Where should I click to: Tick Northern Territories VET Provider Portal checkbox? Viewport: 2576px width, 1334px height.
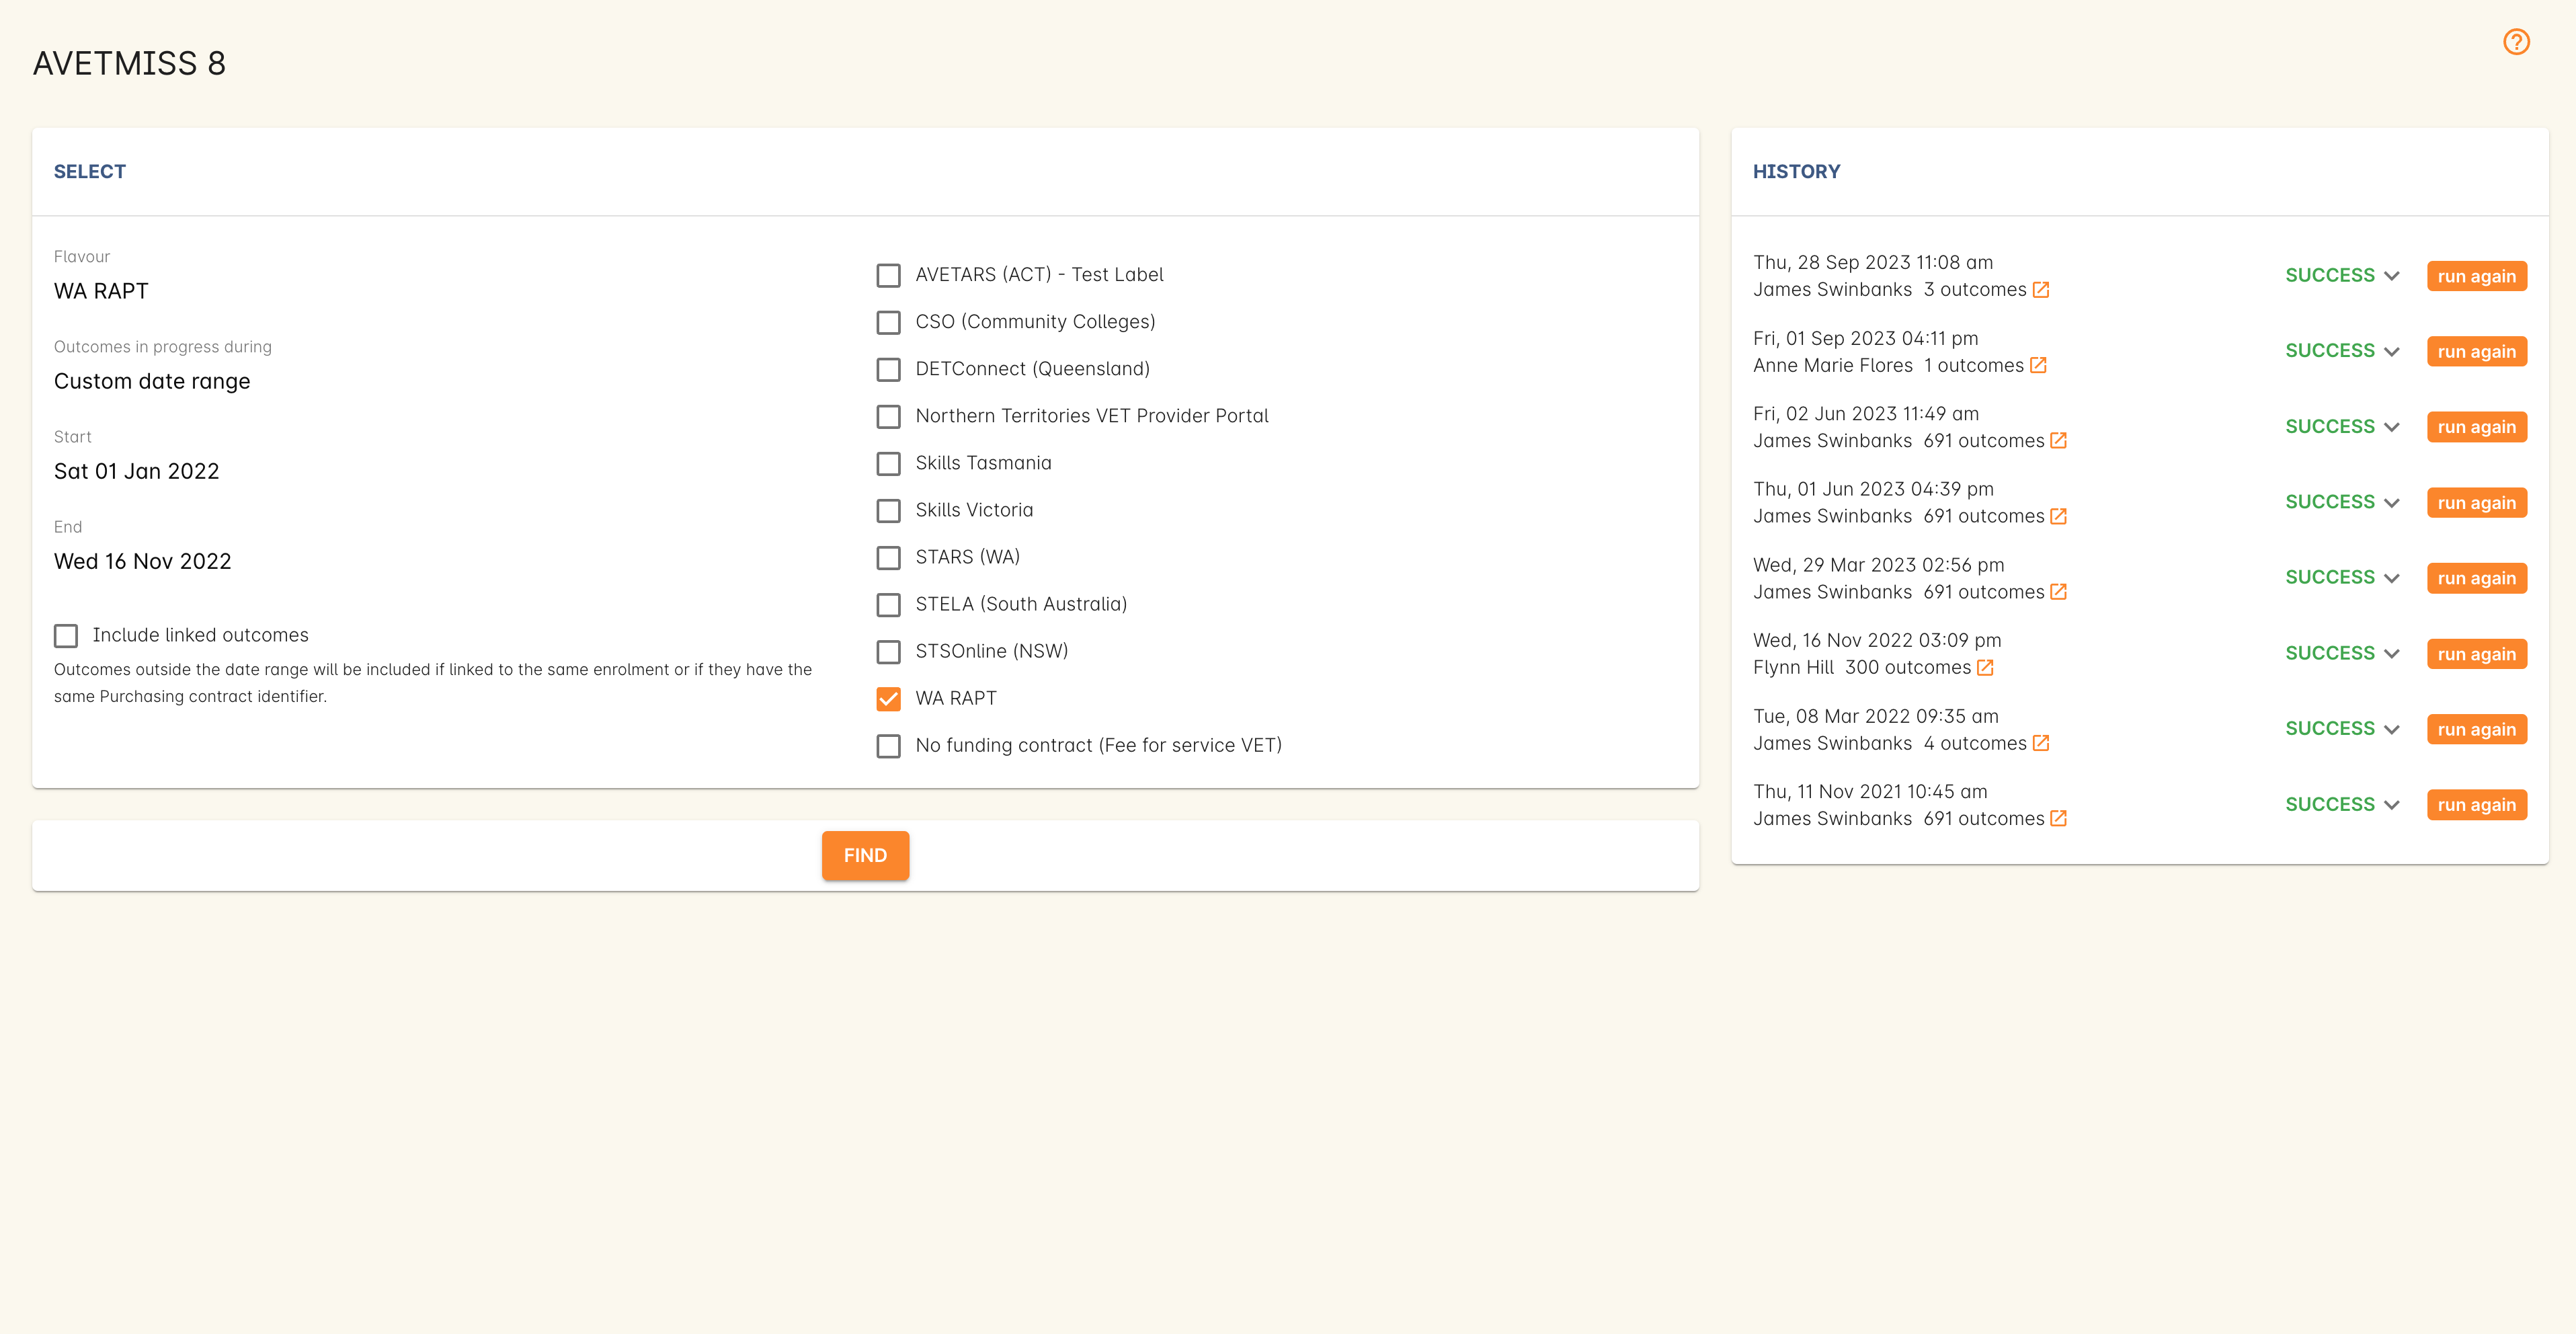[888, 416]
